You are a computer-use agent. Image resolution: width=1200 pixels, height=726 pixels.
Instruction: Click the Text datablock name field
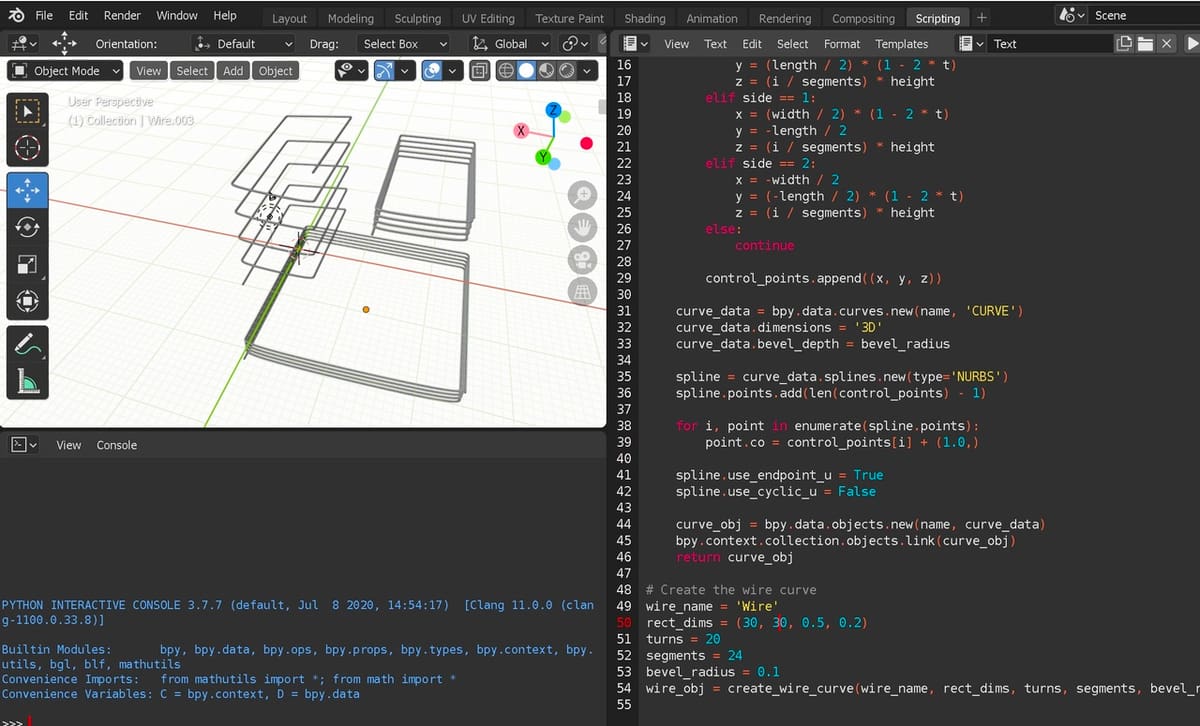(x=1050, y=44)
